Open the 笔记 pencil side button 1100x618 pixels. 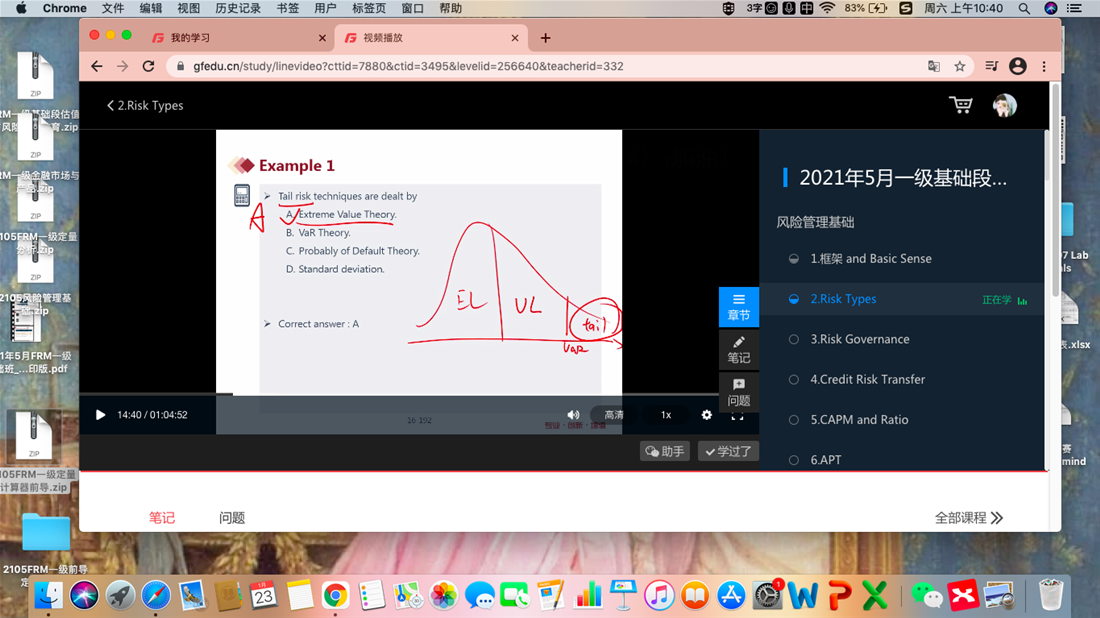(x=739, y=350)
